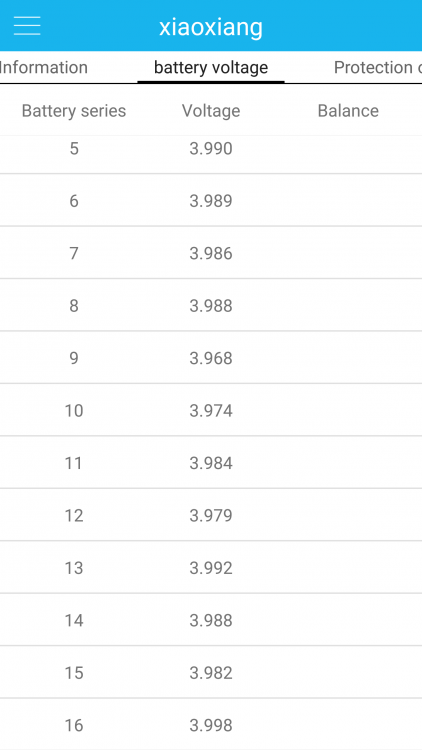Tap the 3.992 voltage reading
Viewport: 422px width, 750px height.
211,568
